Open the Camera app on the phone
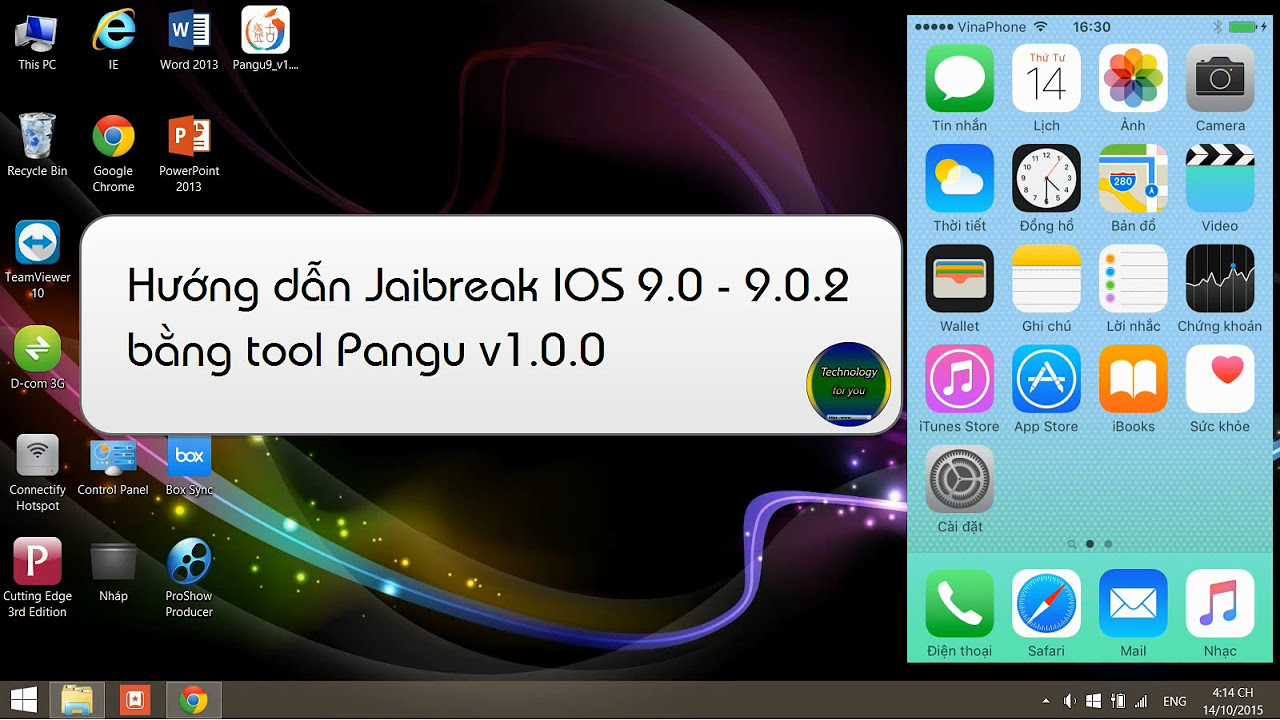The image size is (1280, 720). 1220,78
